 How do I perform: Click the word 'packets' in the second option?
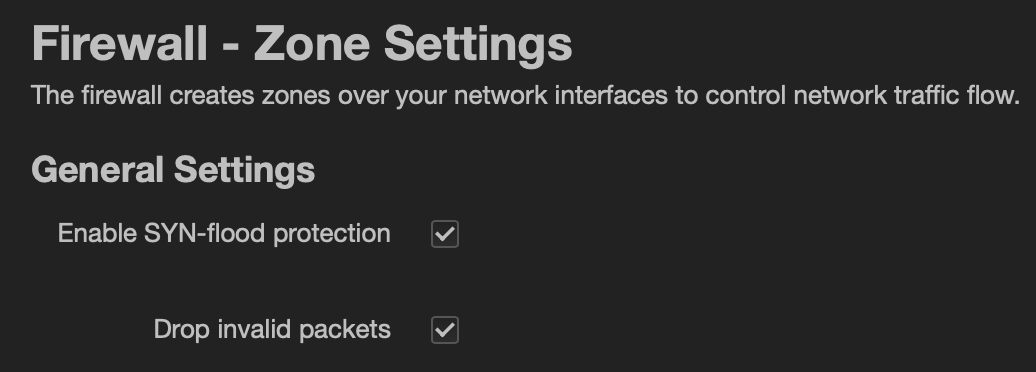345,330
